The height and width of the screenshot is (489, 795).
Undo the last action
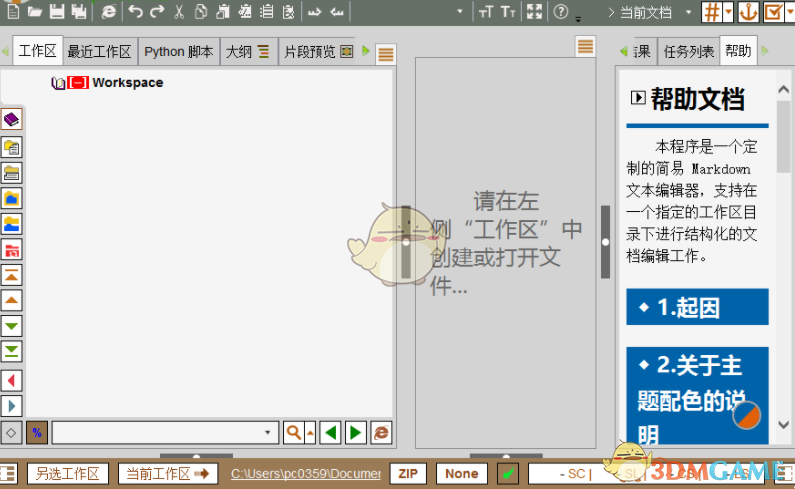click(x=135, y=11)
